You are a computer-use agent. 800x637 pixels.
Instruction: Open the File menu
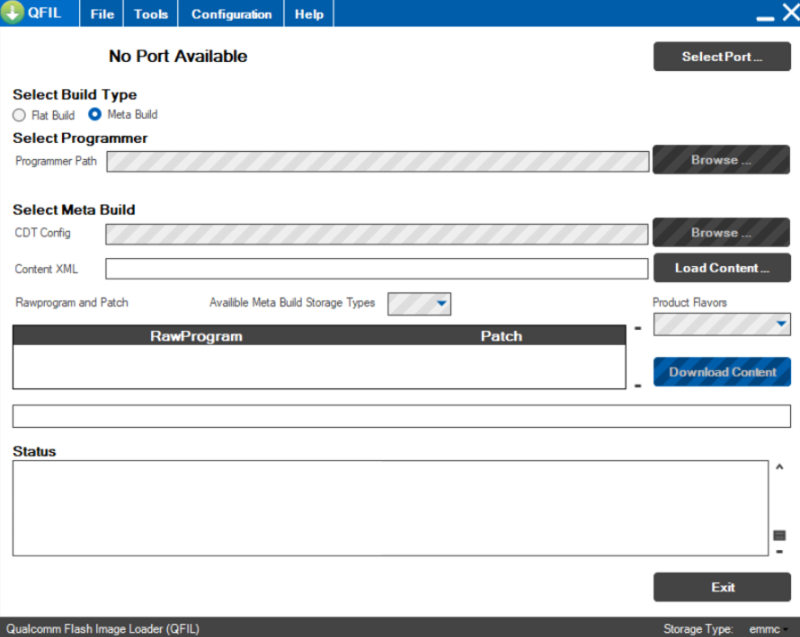coord(102,14)
